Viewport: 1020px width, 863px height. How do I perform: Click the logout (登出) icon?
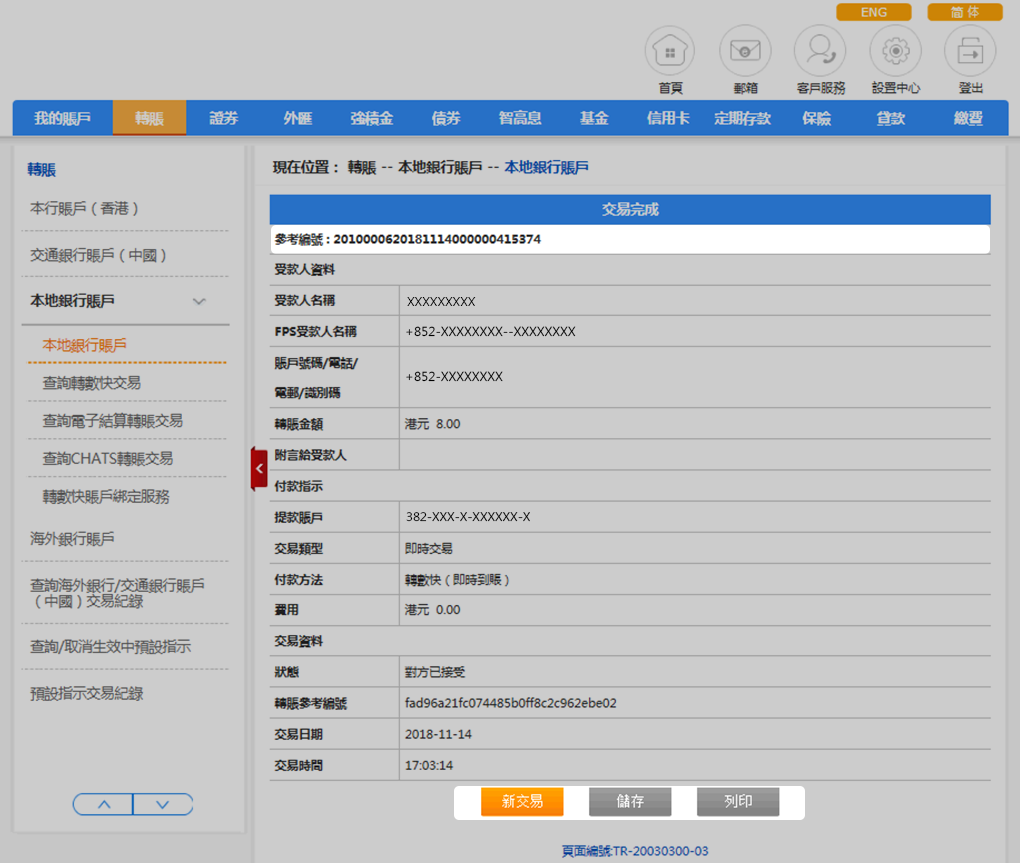pyautogui.click(x=970, y=51)
